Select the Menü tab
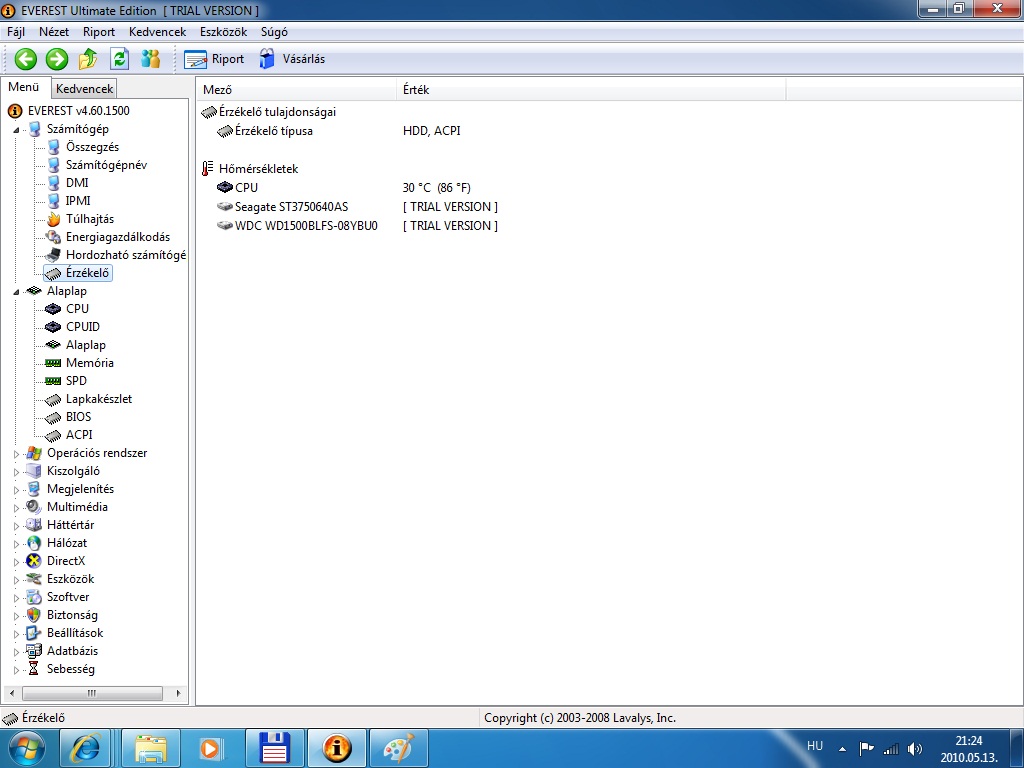The height and width of the screenshot is (768, 1024). (x=24, y=87)
